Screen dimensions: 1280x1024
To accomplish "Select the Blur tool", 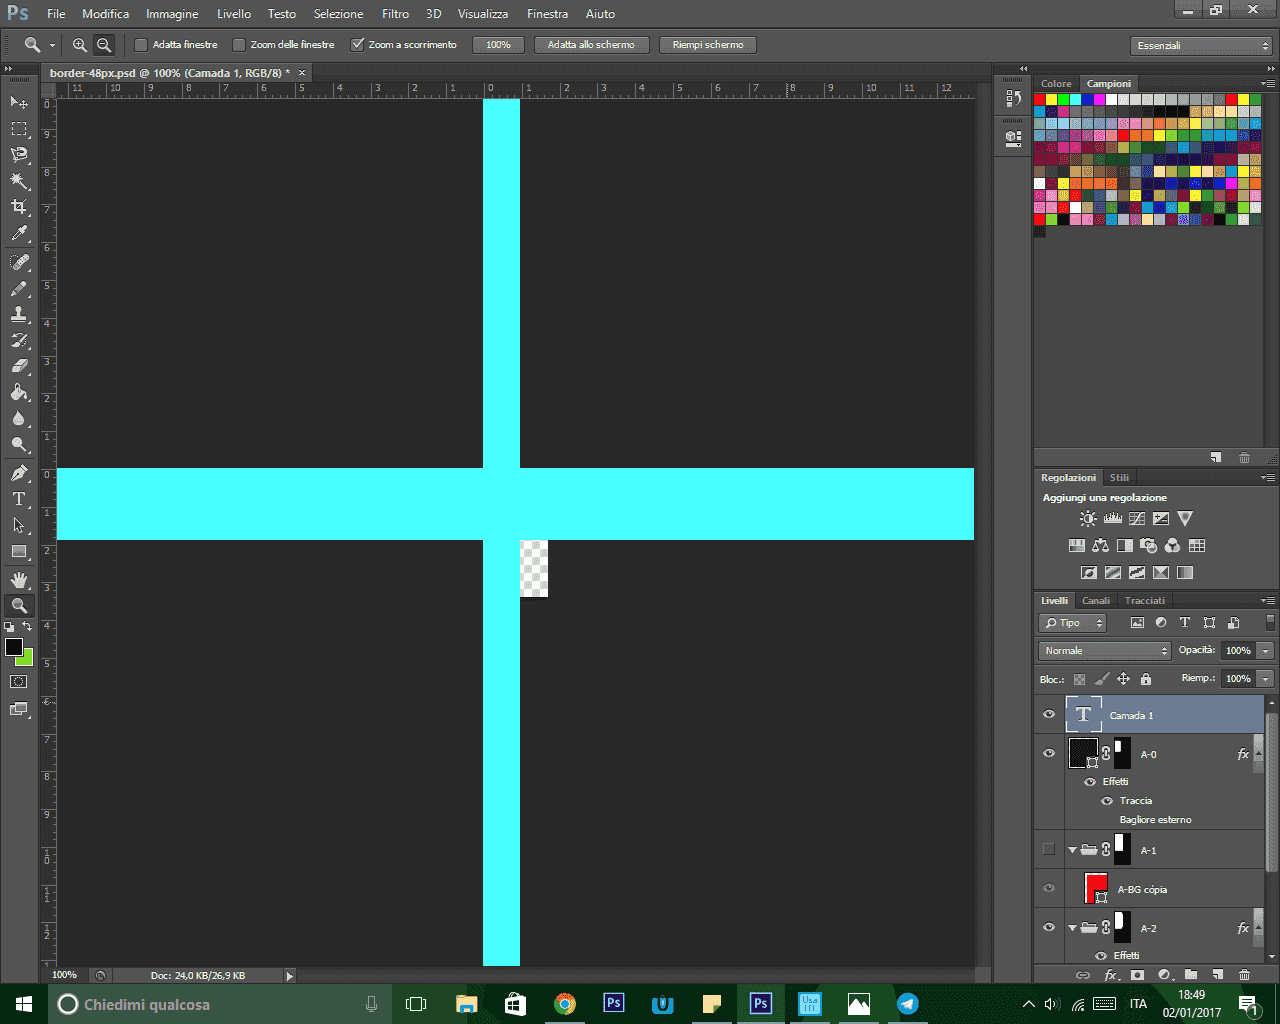I will click(19, 418).
